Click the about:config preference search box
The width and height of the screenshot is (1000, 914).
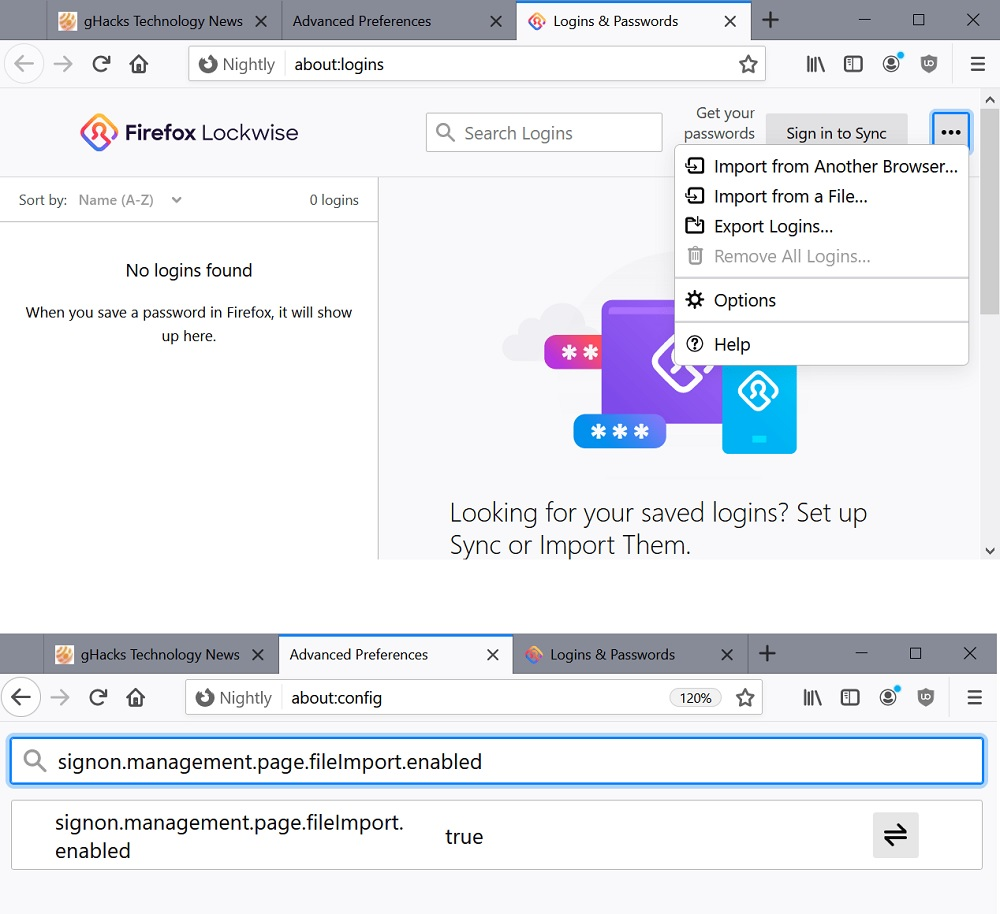click(497, 762)
